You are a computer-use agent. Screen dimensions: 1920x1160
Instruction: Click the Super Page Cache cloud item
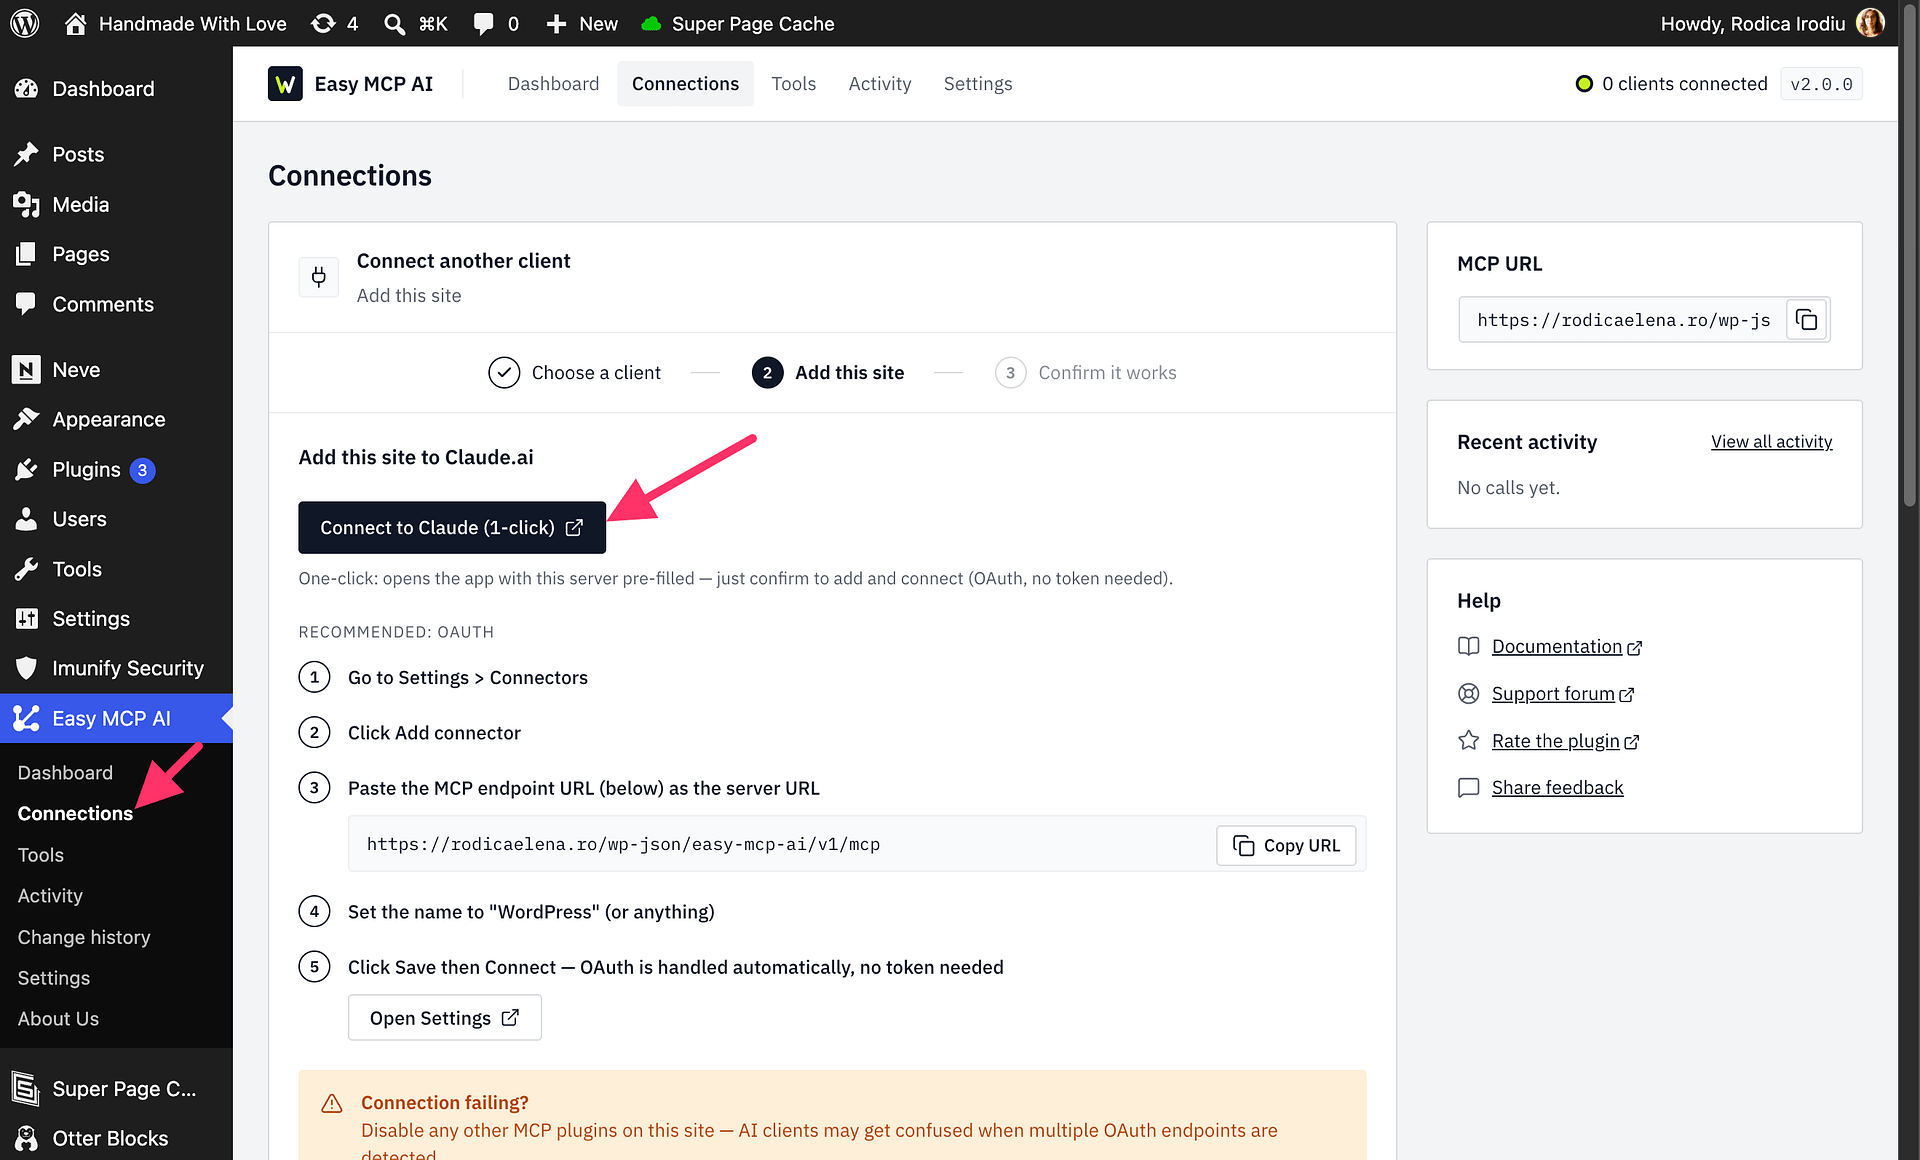[x=737, y=23]
